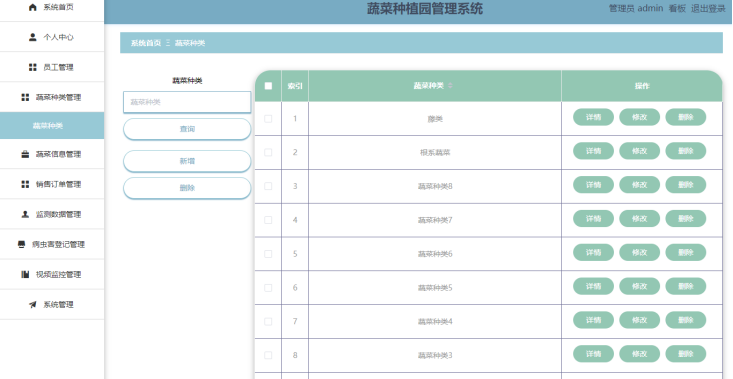The width and height of the screenshot is (733, 379).
Task: Check the box for row 蔬菜种类6
Action: [x=268, y=254]
